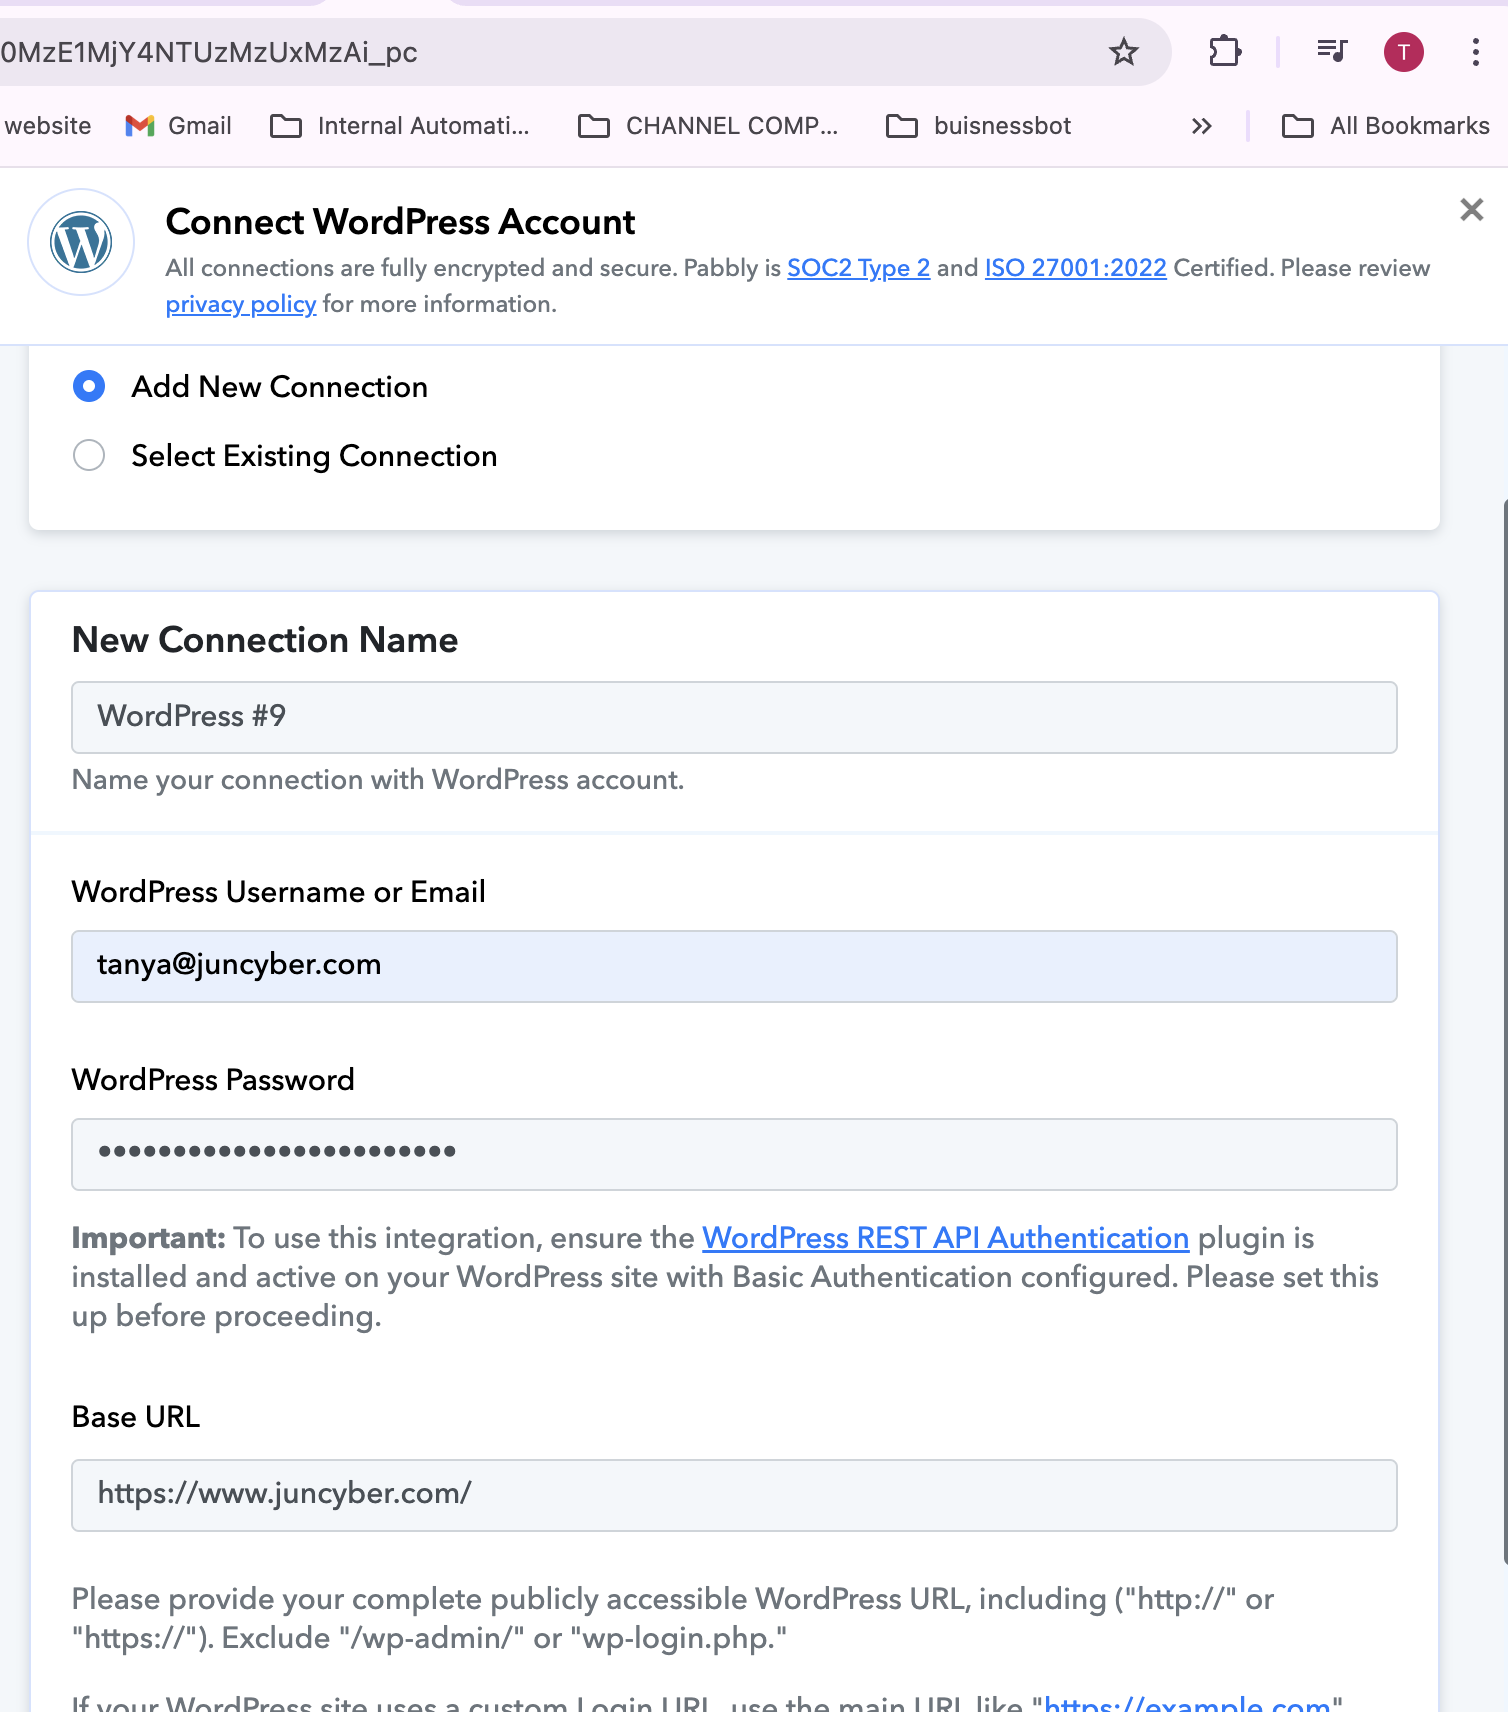Click the page vertical scrollbar
The image size is (1508, 1712).
click(1504, 1030)
